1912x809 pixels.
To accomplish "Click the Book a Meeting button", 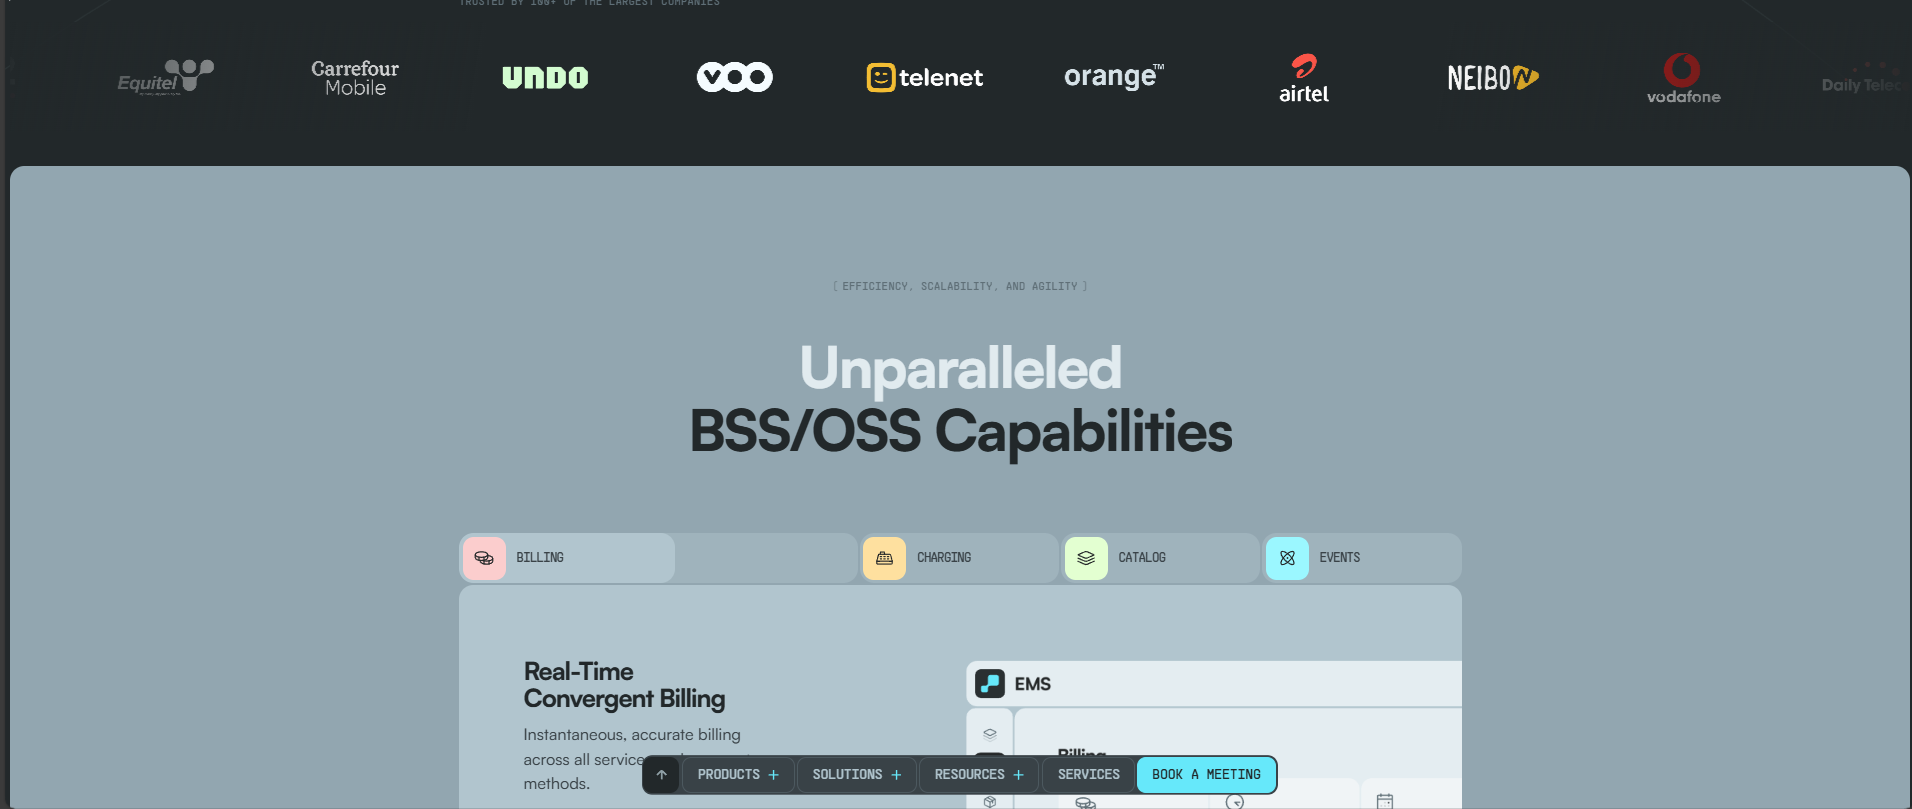I will pos(1206,775).
